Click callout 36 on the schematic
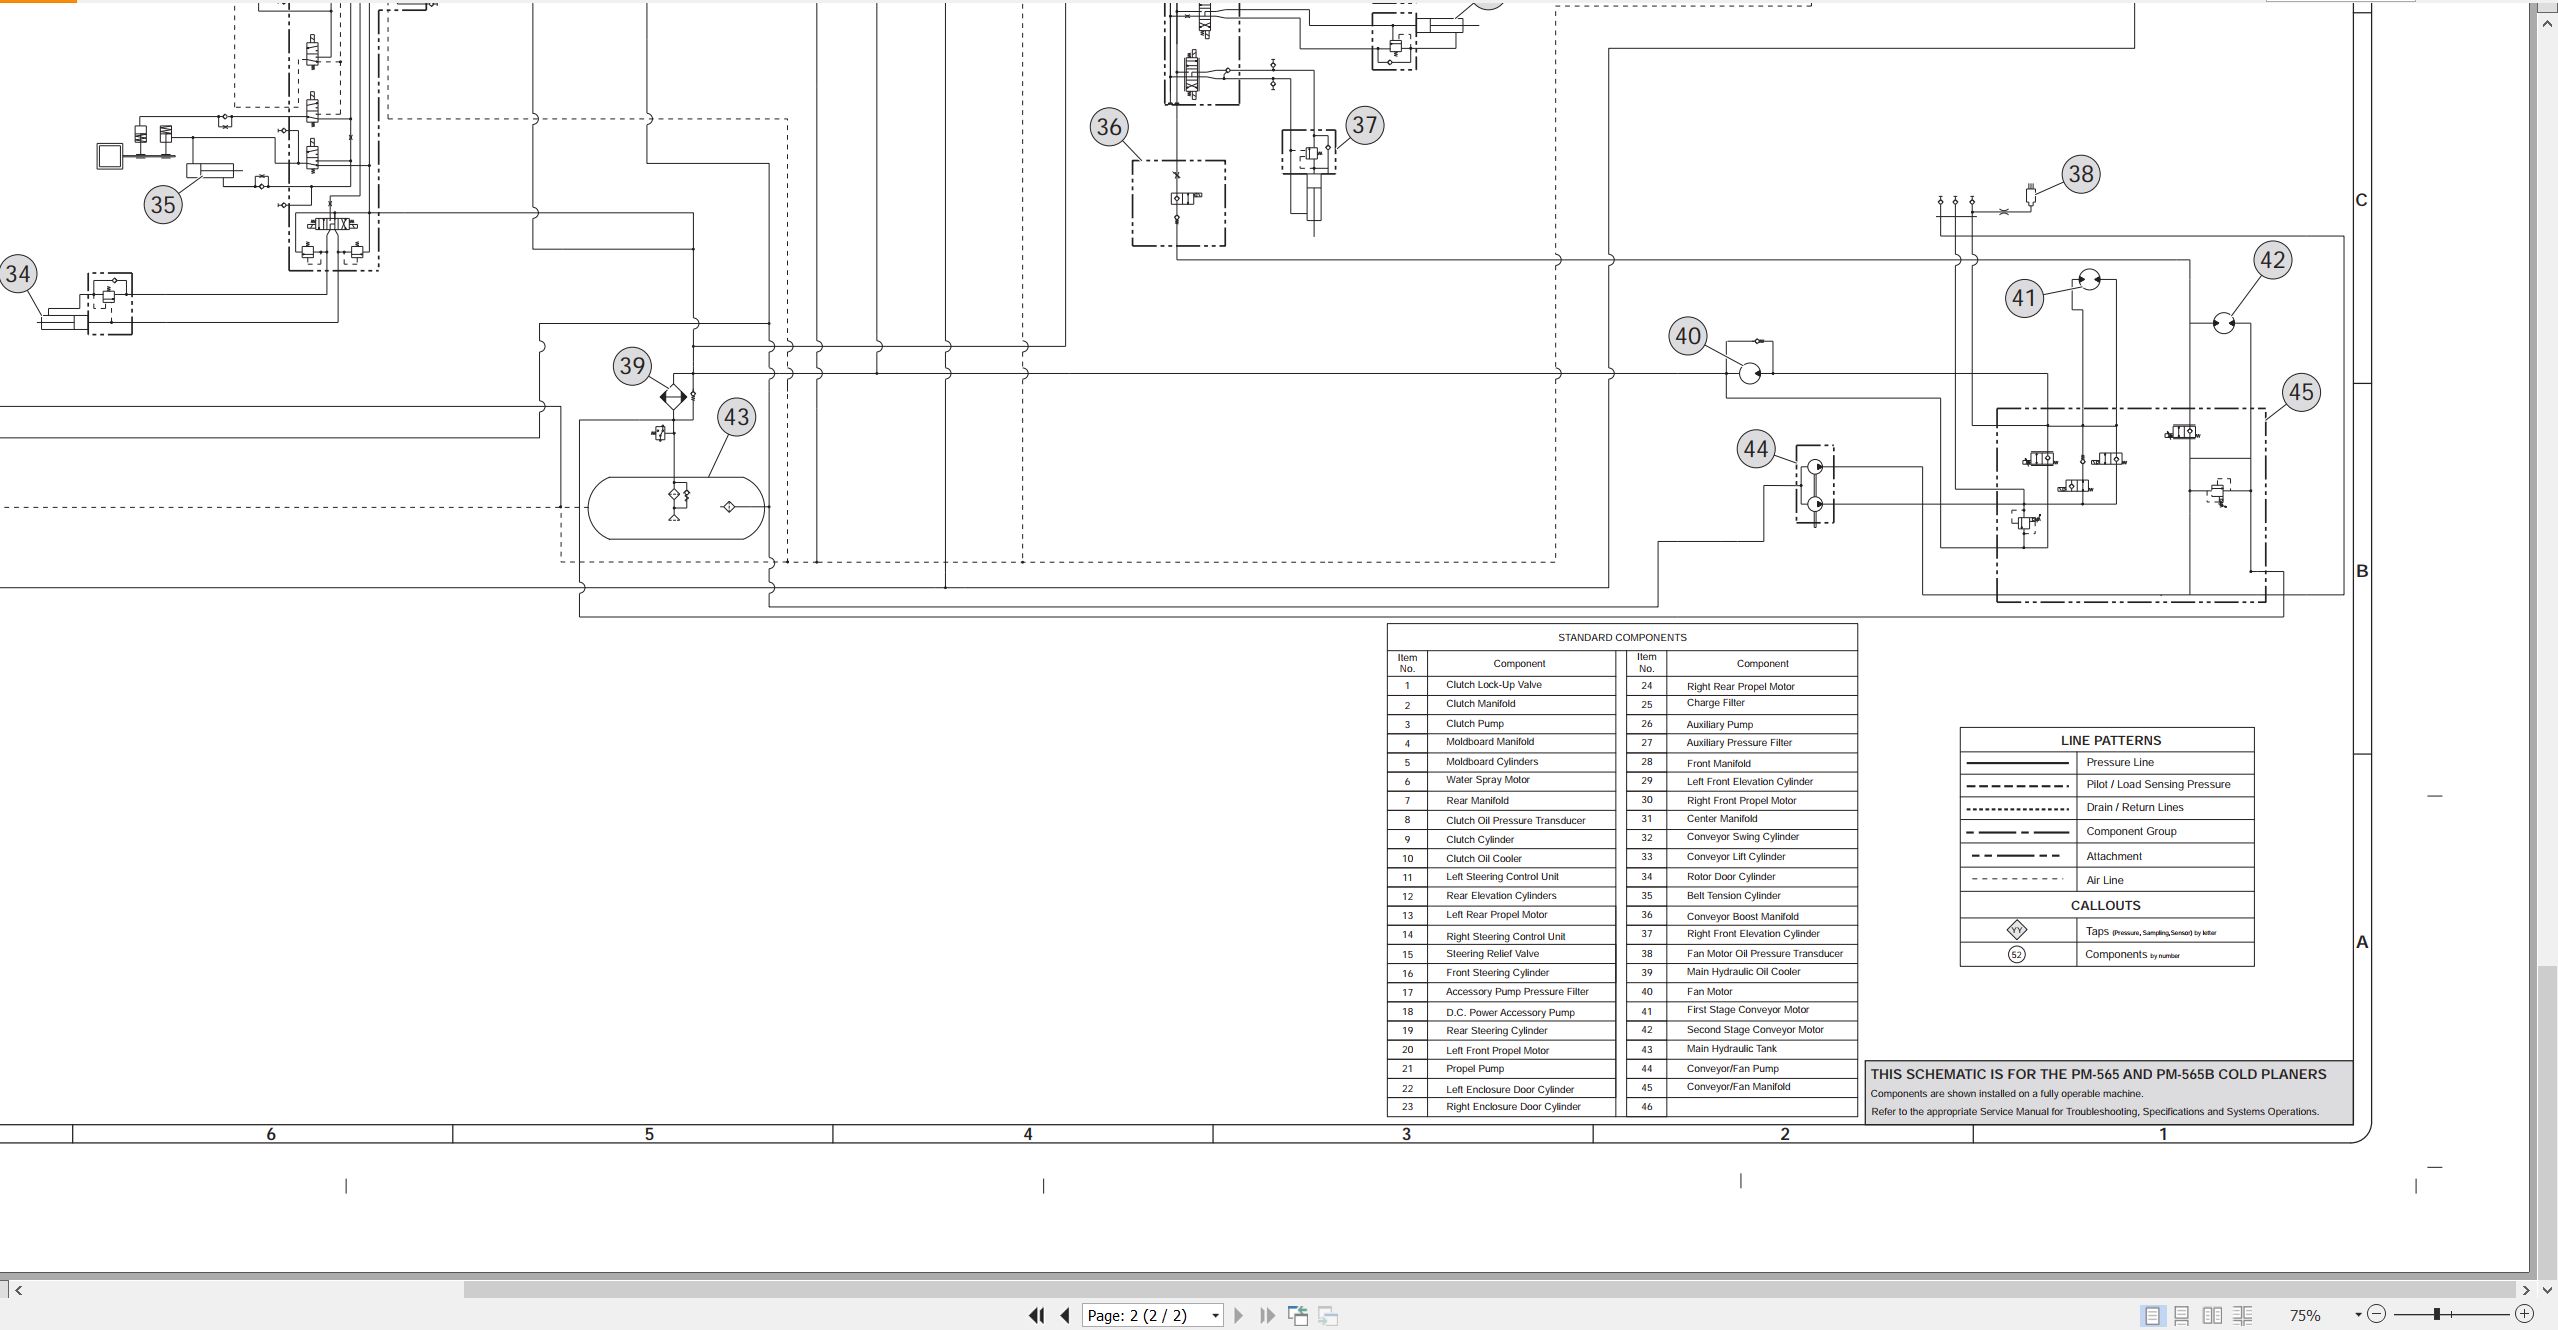Image resolution: width=2558 pixels, height=1330 pixels. pyautogui.click(x=1109, y=127)
